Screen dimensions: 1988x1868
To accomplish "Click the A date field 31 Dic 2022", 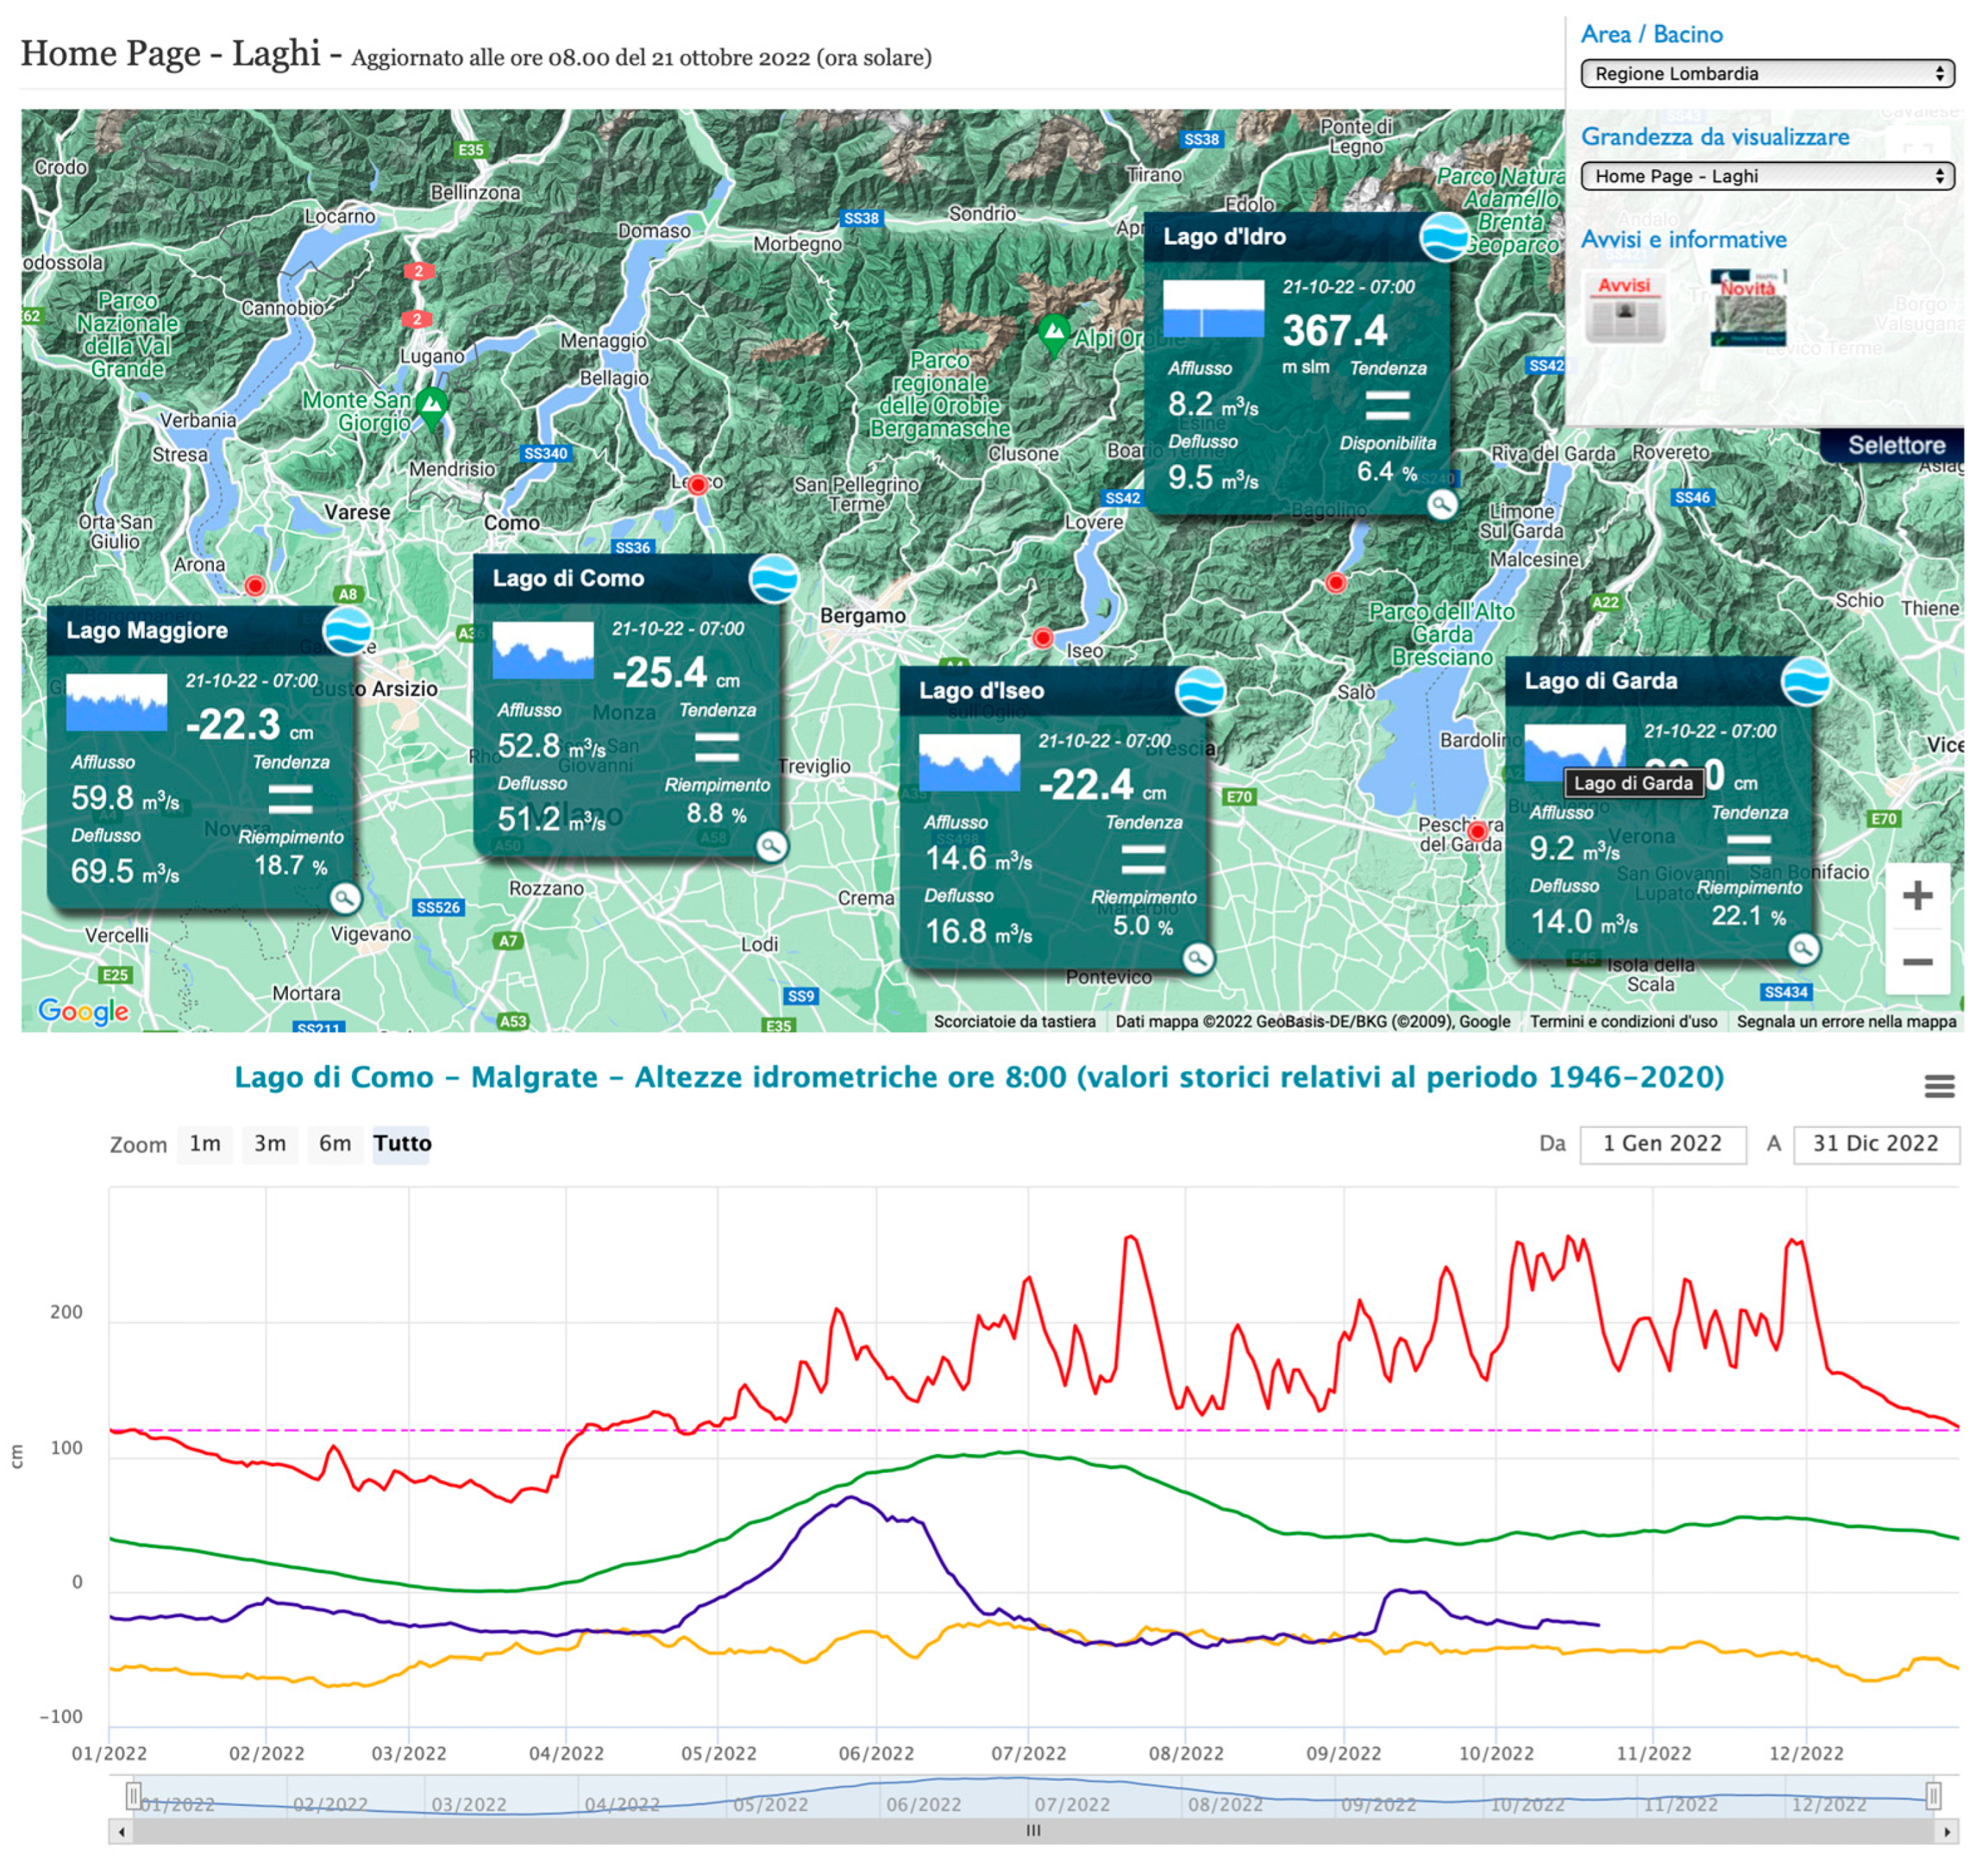I will coord(1876,1144).
